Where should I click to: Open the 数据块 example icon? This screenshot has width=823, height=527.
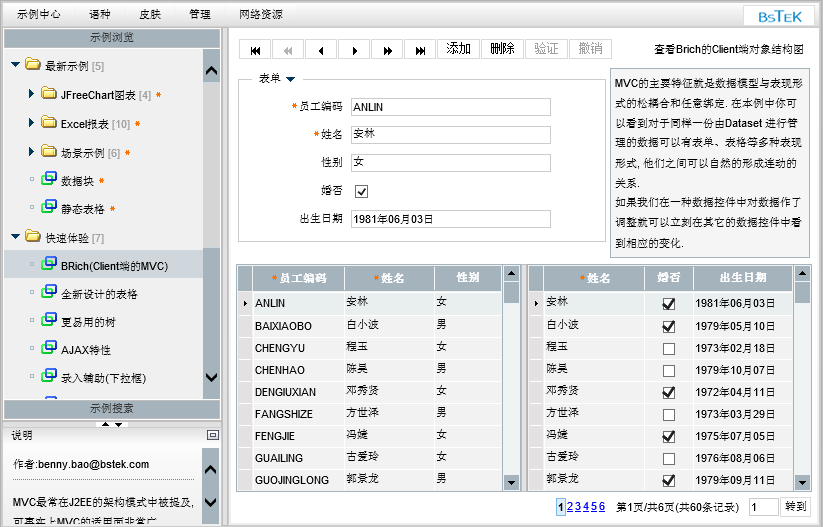[48, 181]
